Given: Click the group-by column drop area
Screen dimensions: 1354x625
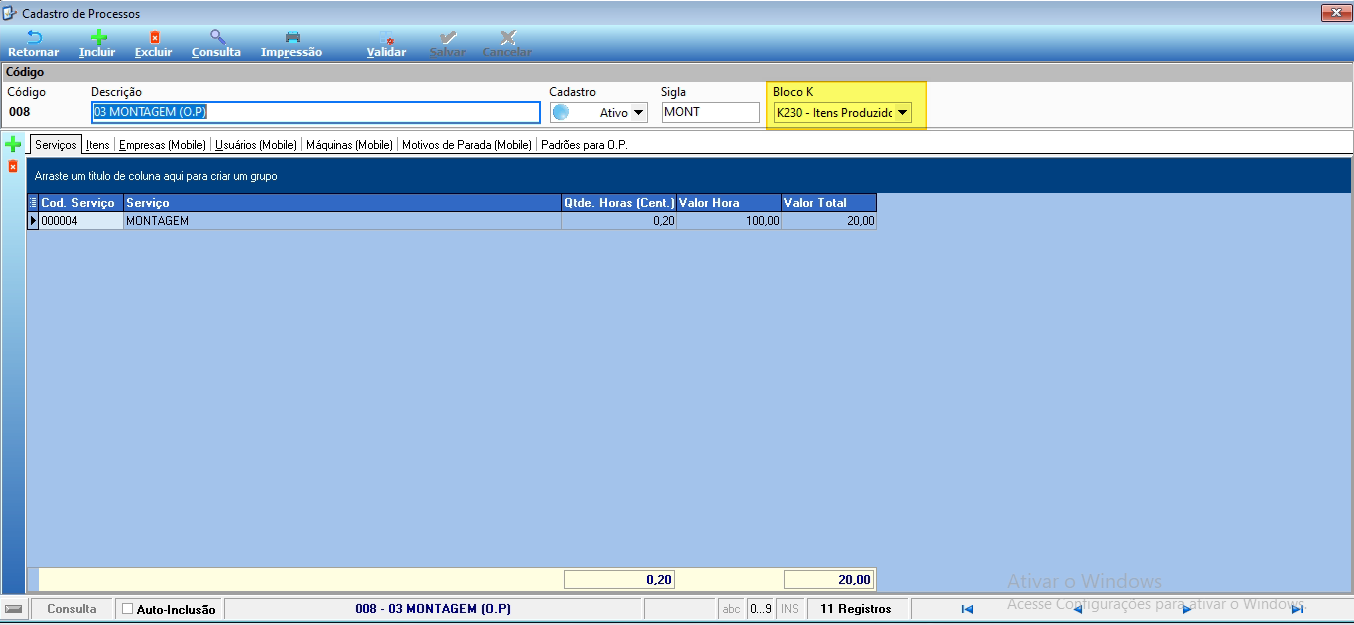Looking at the screenshot, I should (x=689, y=175).
